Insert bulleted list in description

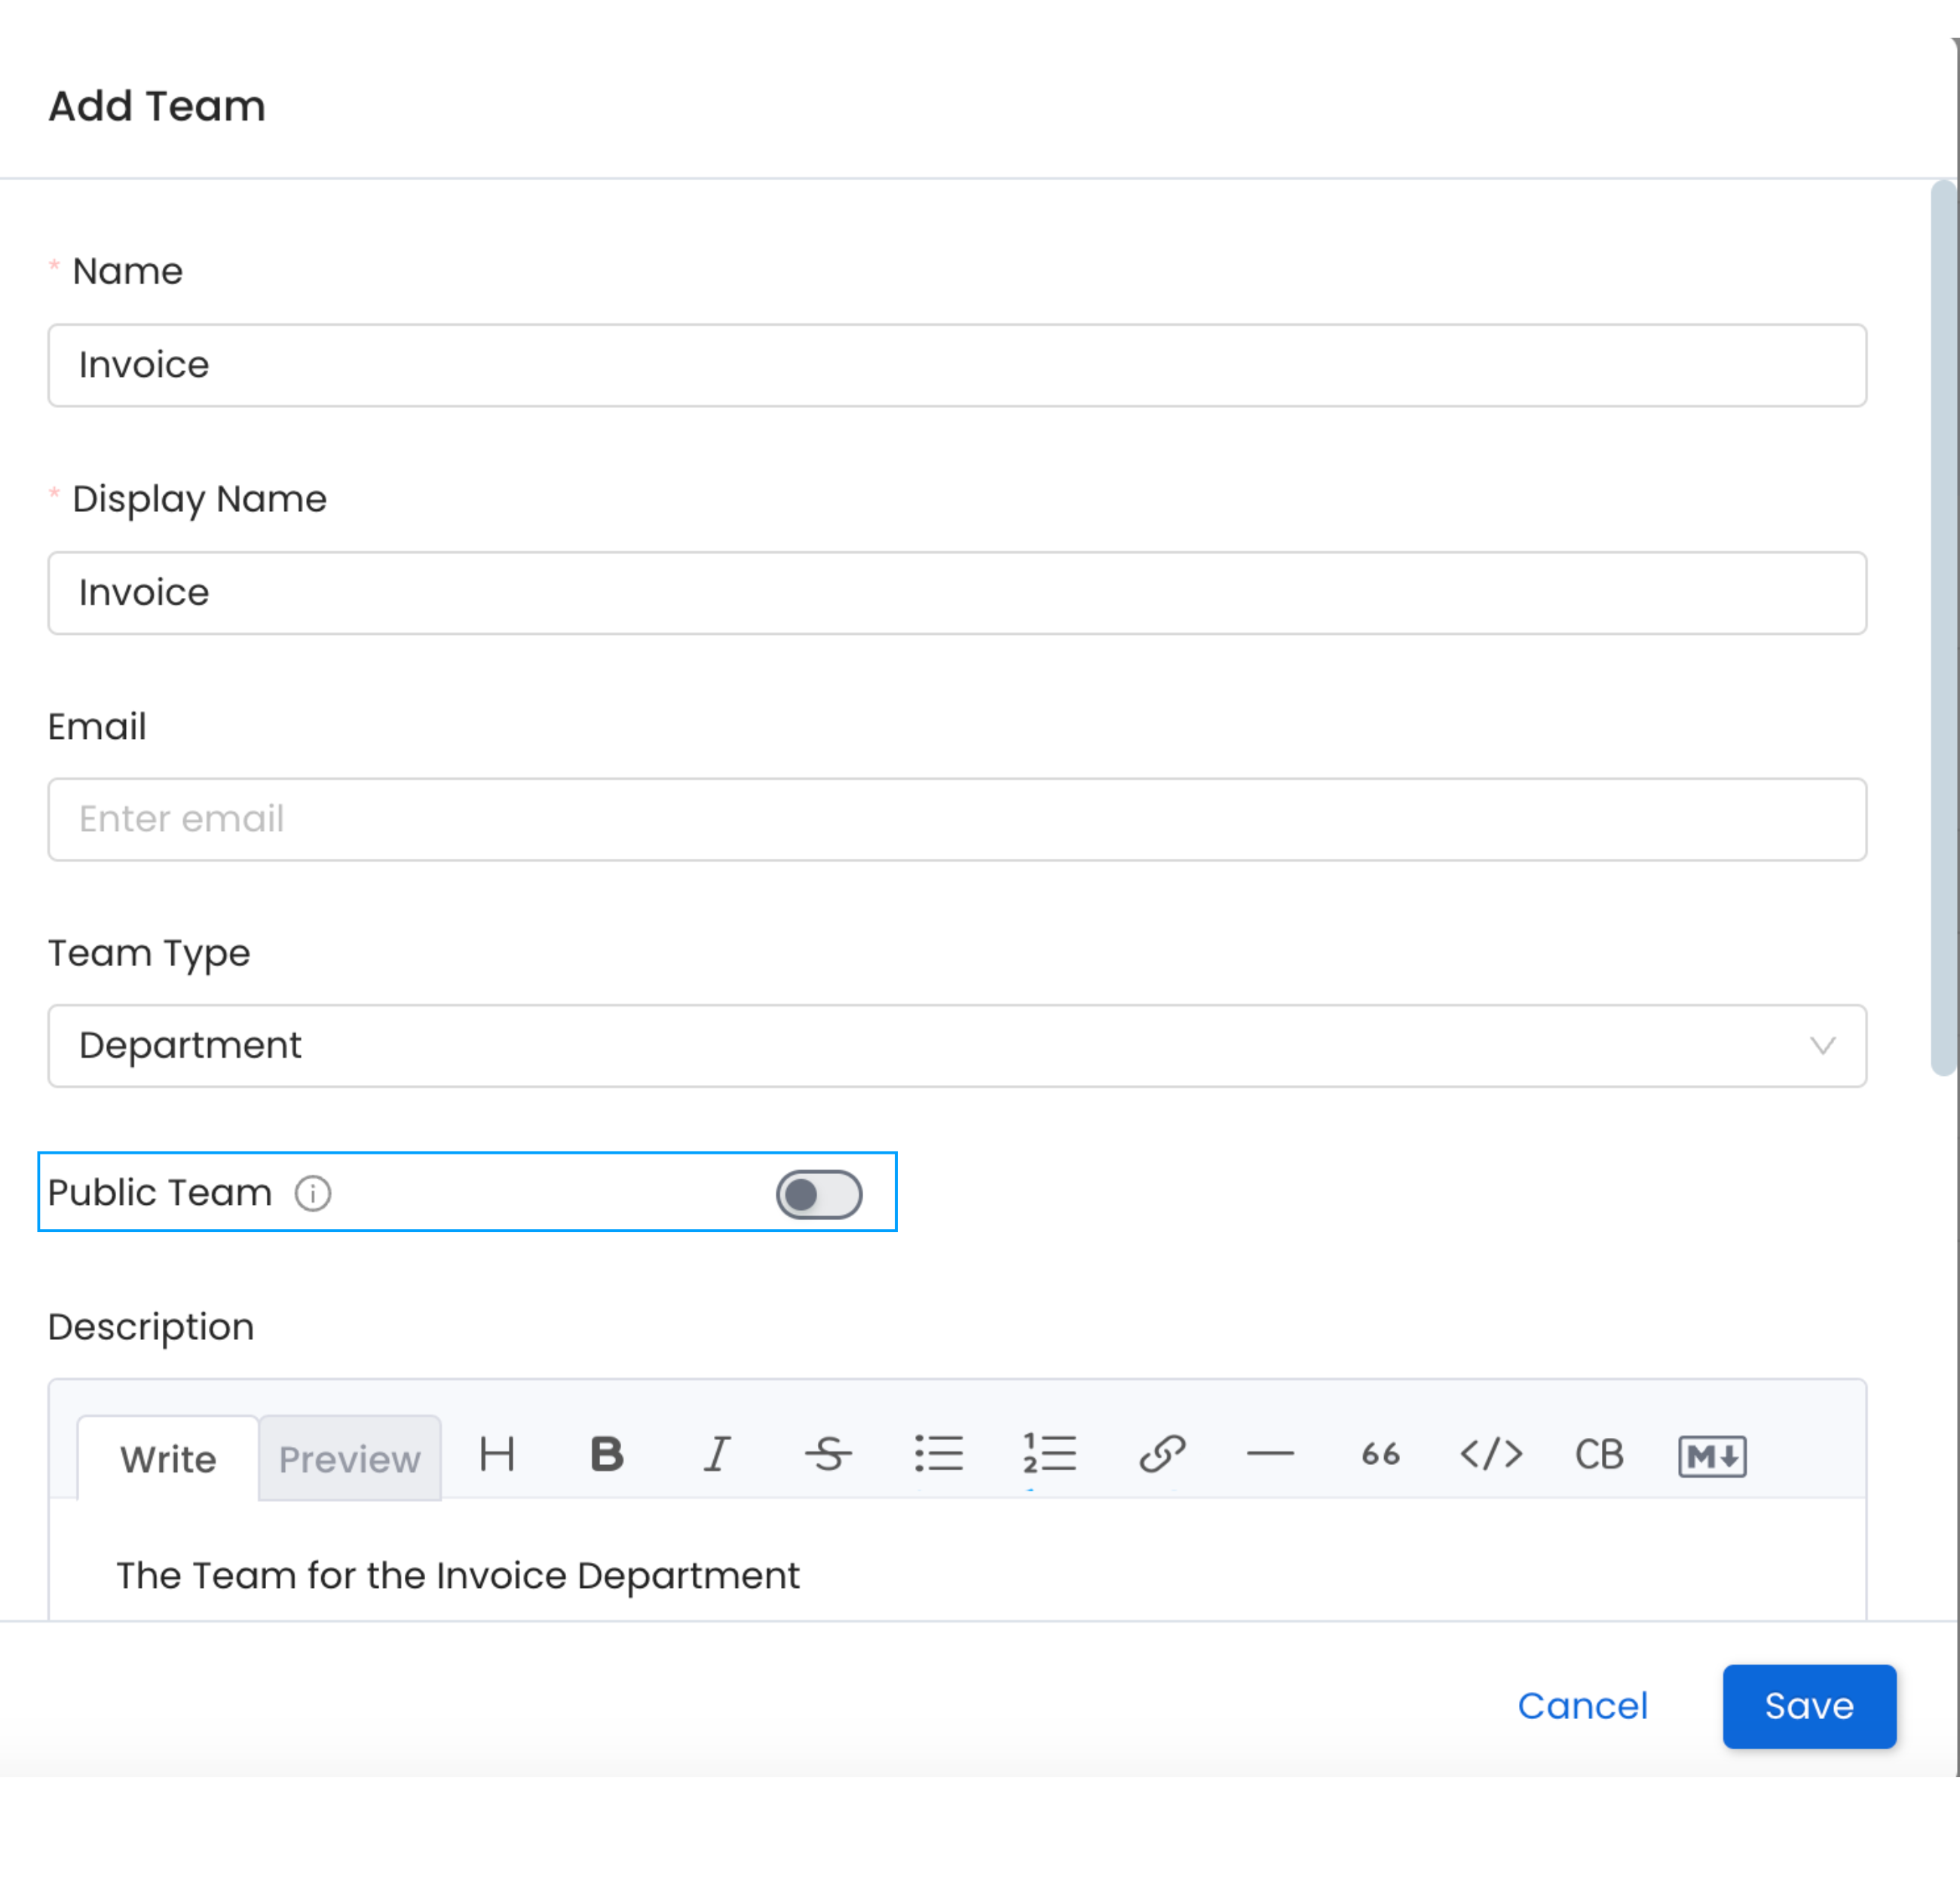click(x=939, y=1454)
